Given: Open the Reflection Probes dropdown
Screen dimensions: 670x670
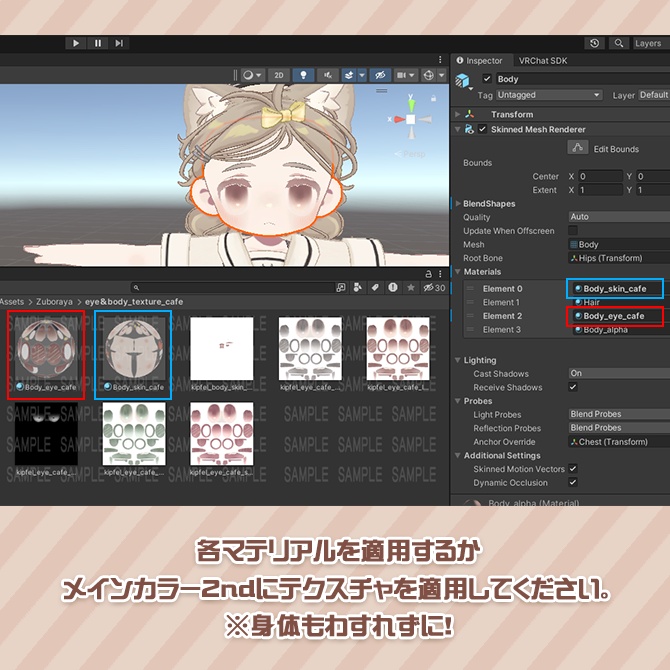Looking at the screenshot, I should click(x=619, y=428).
